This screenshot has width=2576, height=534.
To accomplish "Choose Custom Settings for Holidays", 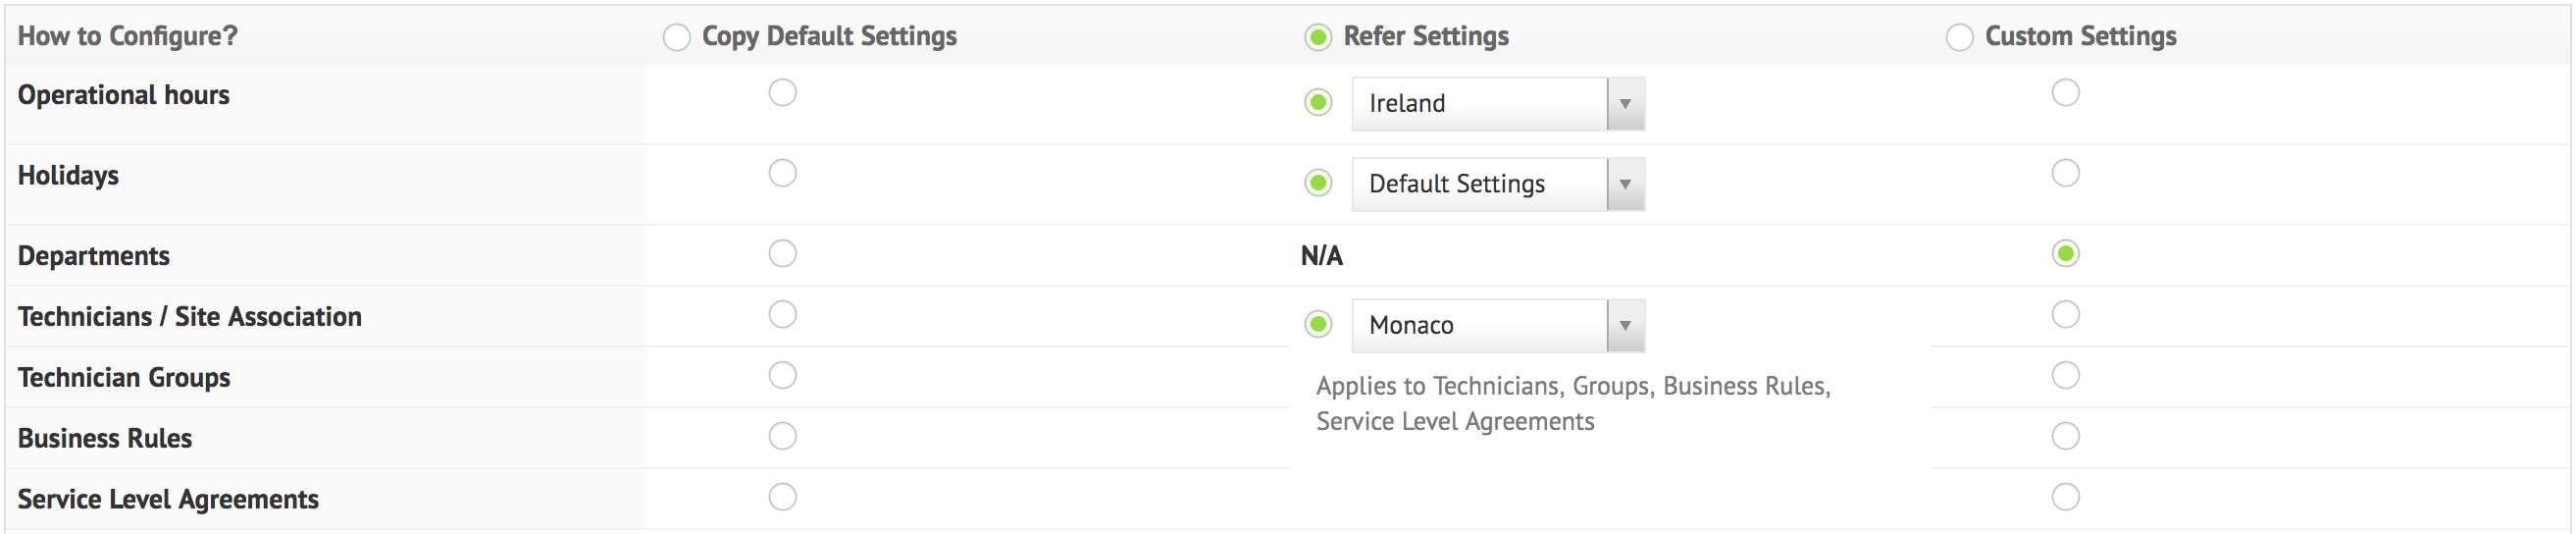I will click(x=2065, y=174).
